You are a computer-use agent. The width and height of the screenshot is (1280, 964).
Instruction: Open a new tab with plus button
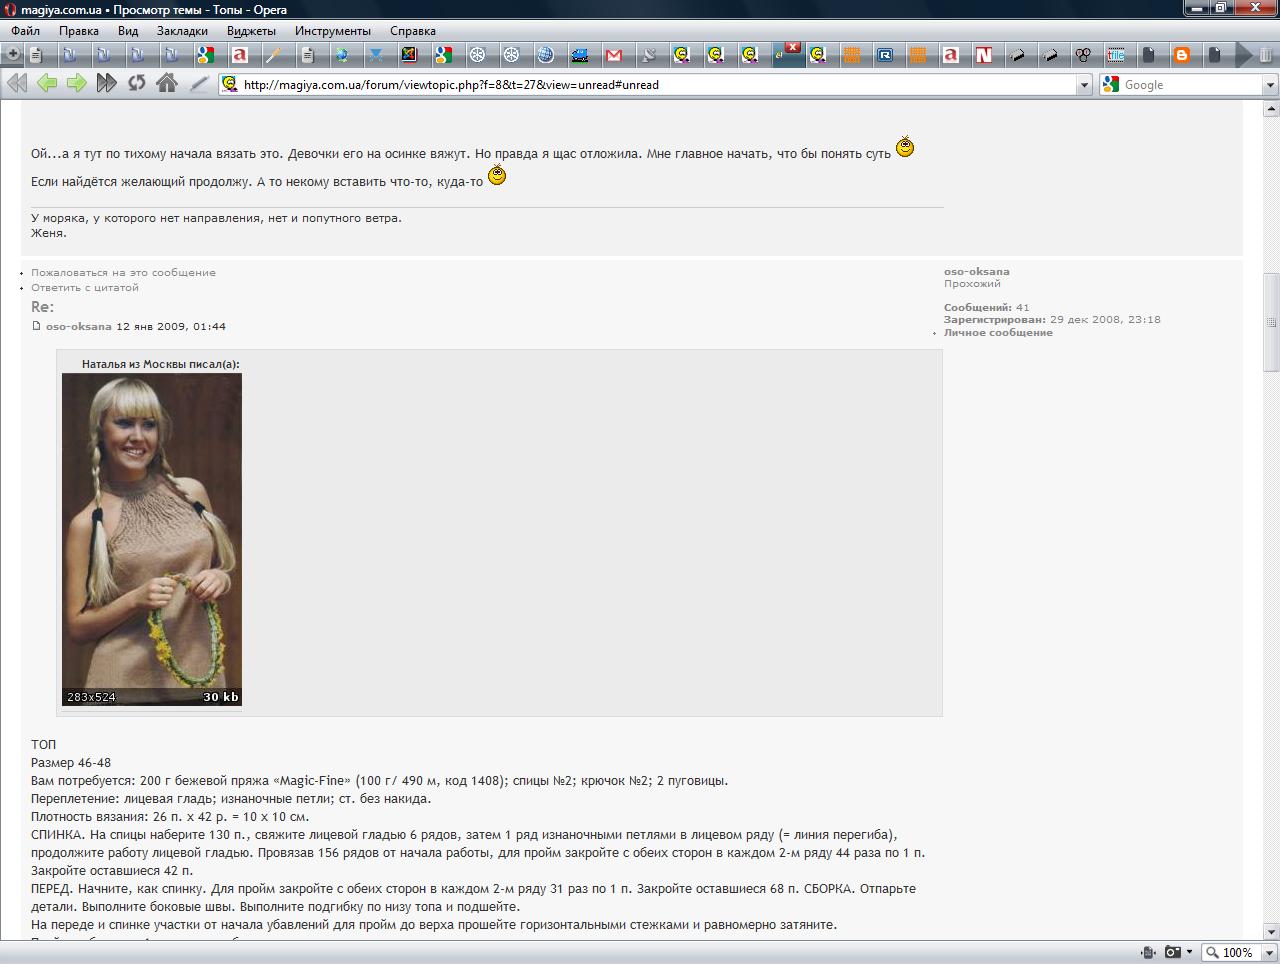(13, 54)
